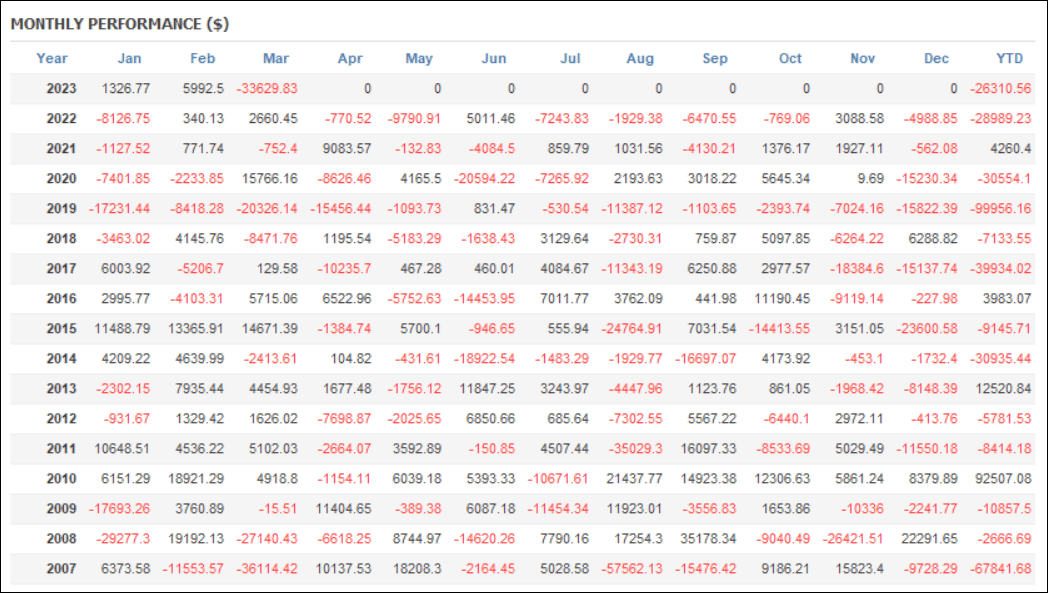
Task: Select the Jan column header
Action: [x=130, y=58]
